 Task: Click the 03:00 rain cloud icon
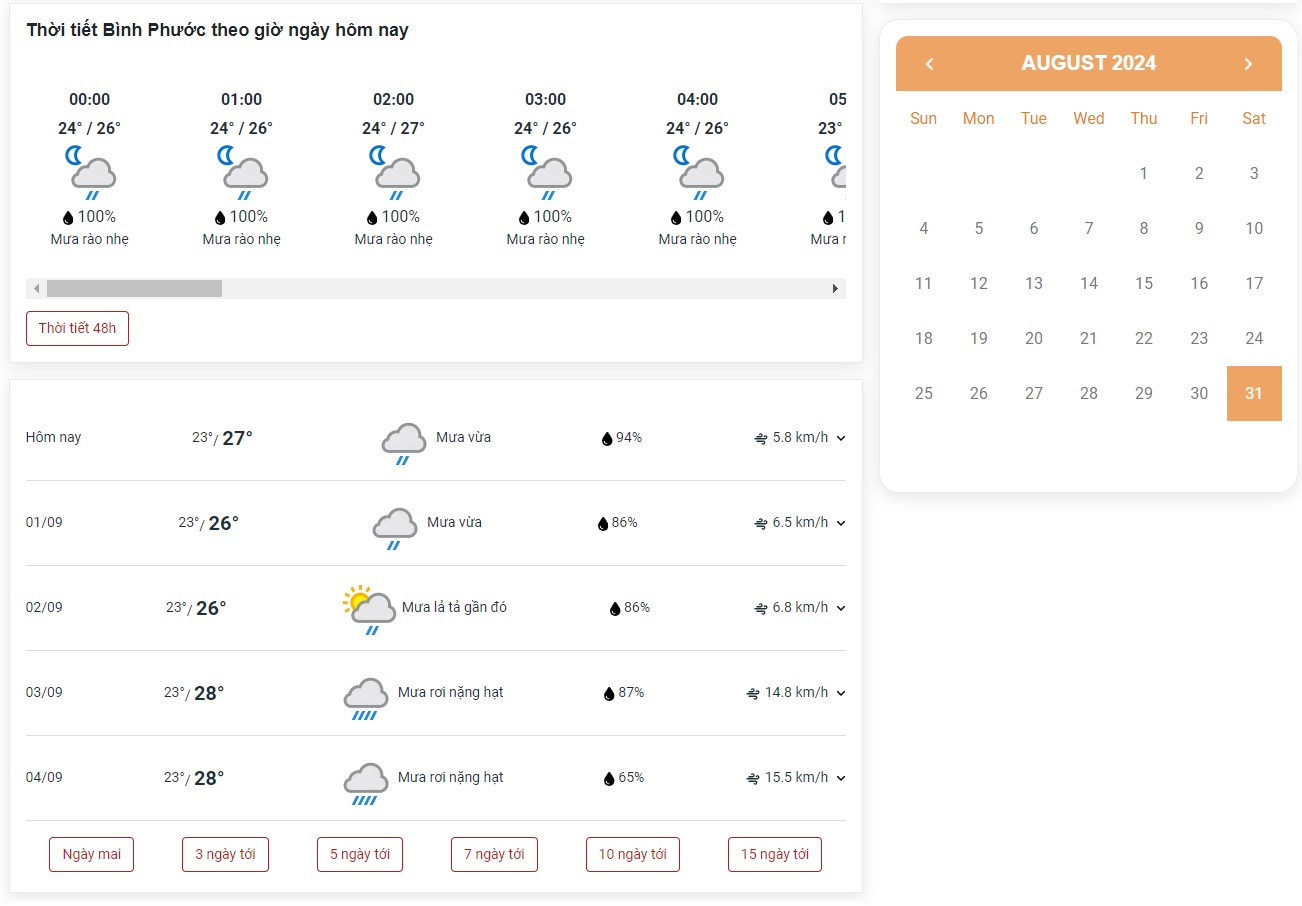coord(546,172)
